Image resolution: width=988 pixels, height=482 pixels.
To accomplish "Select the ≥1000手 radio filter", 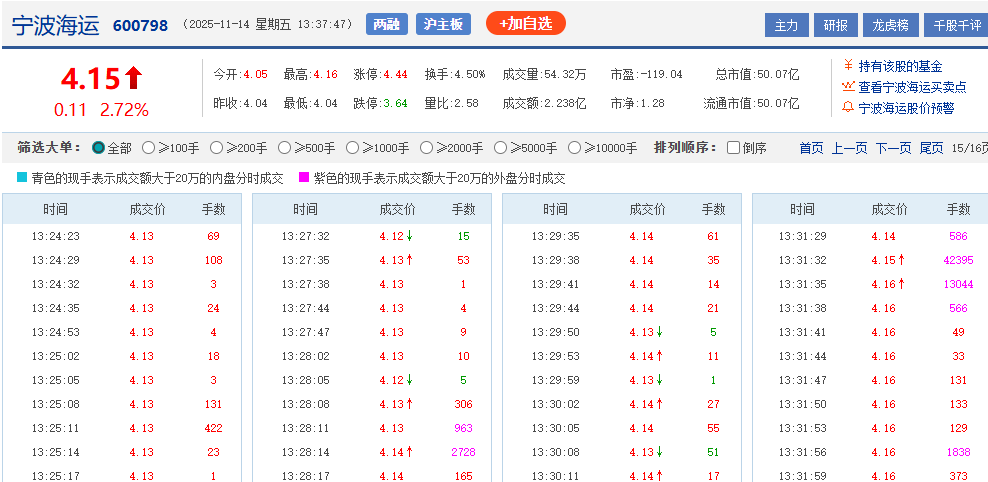I will coord(352,148).
